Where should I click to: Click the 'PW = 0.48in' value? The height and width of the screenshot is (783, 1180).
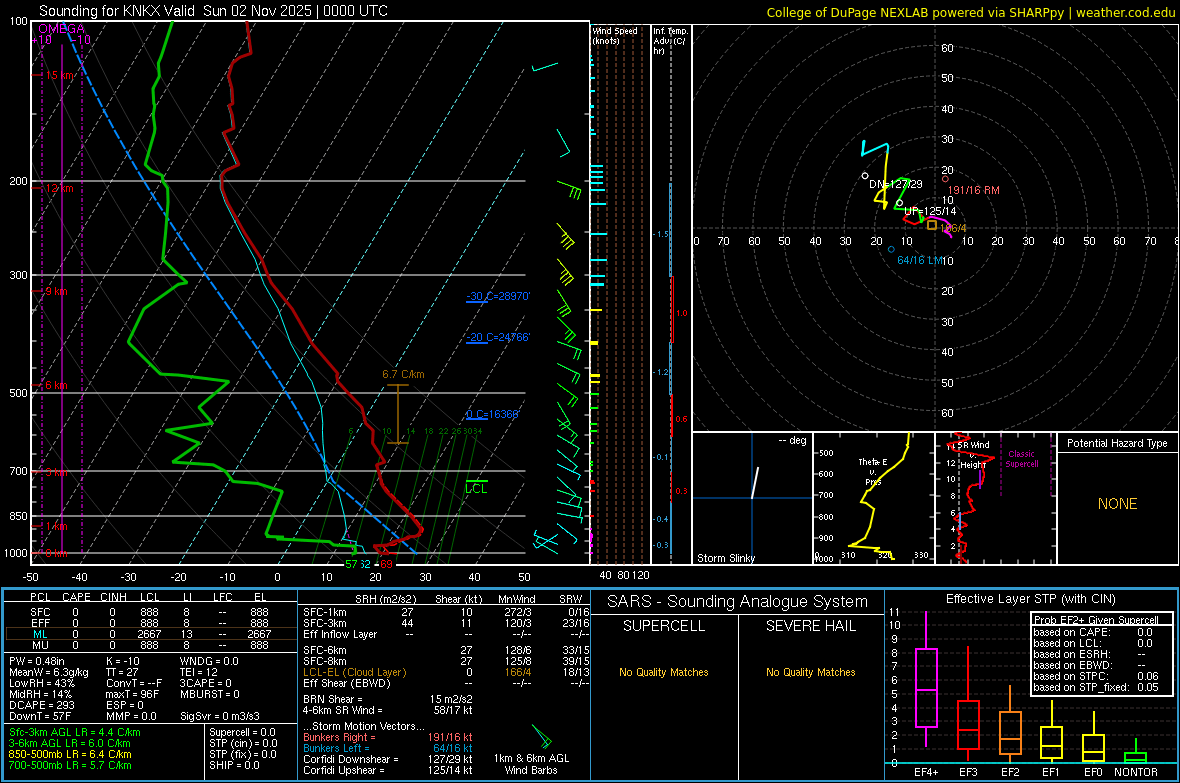point(37,661)
